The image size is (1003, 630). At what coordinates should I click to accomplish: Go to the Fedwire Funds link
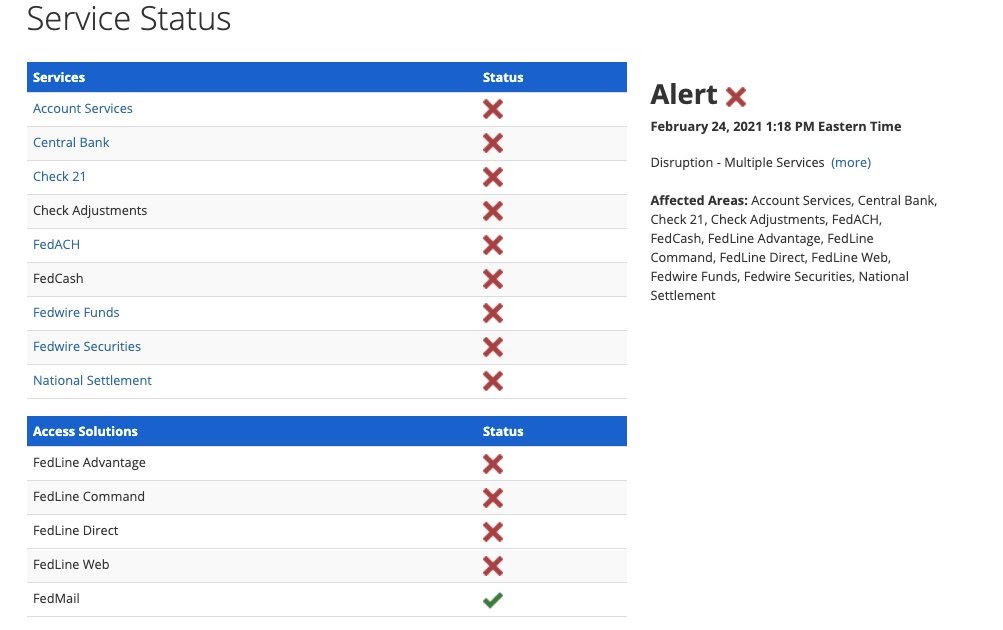pos(76,313)
